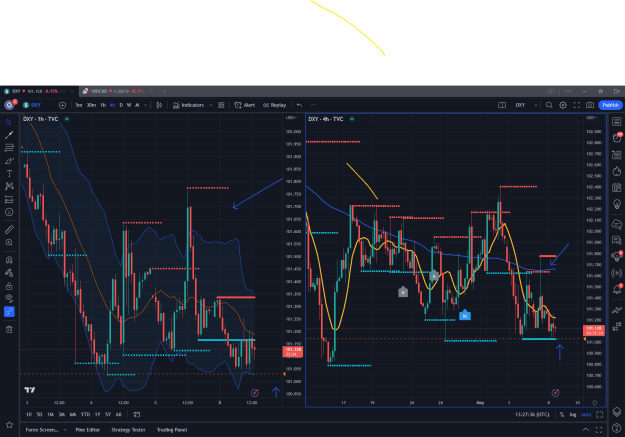
Task: Click the go to date calendar icon
Action: point(137,415)
